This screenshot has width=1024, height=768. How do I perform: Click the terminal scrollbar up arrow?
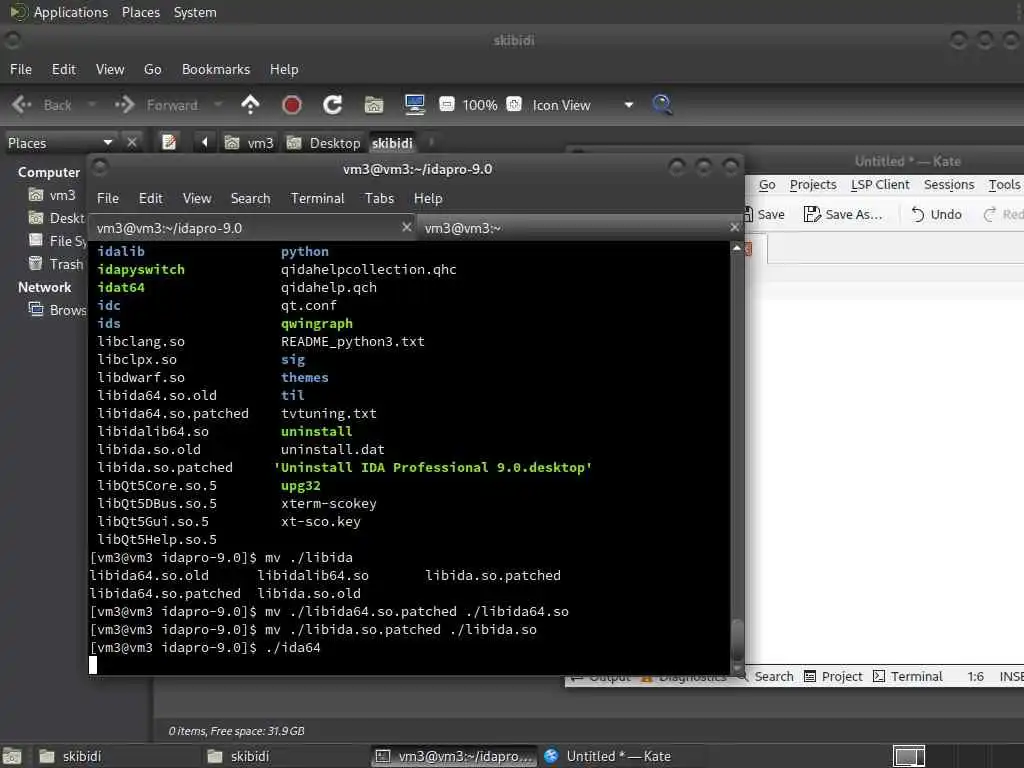737,248
